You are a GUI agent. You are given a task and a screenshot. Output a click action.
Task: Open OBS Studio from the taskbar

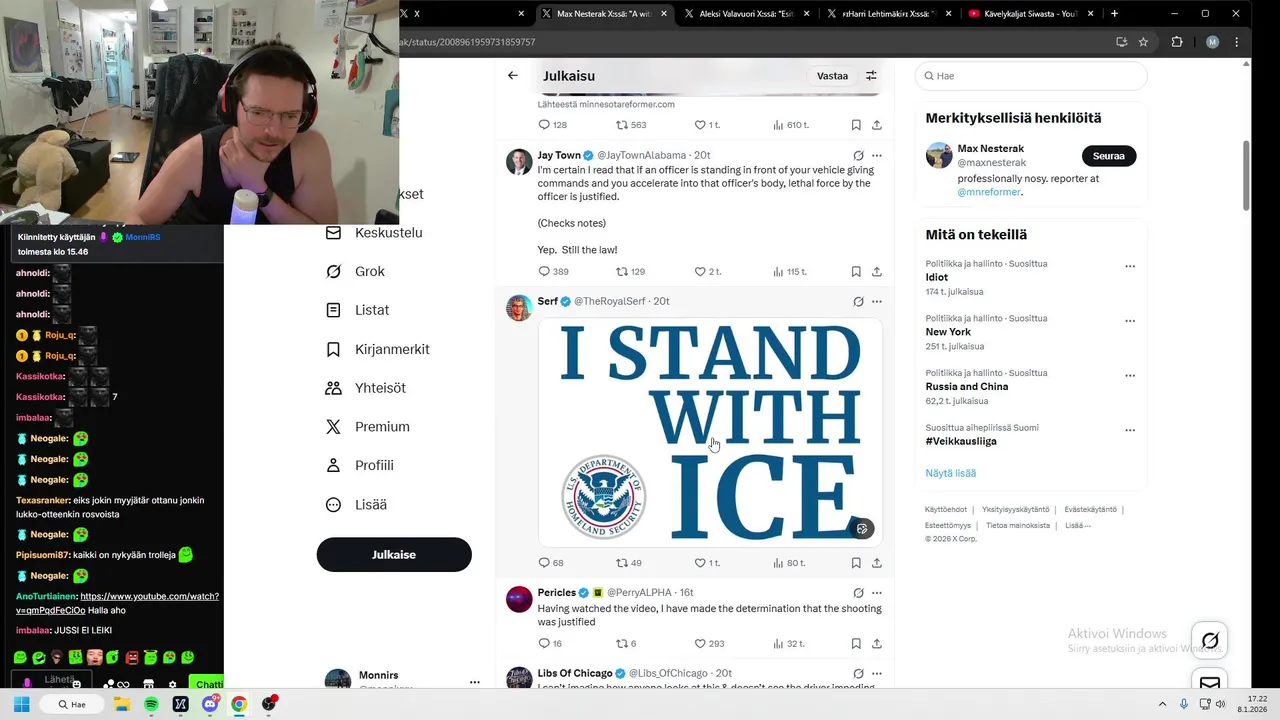tap(269, 704)
